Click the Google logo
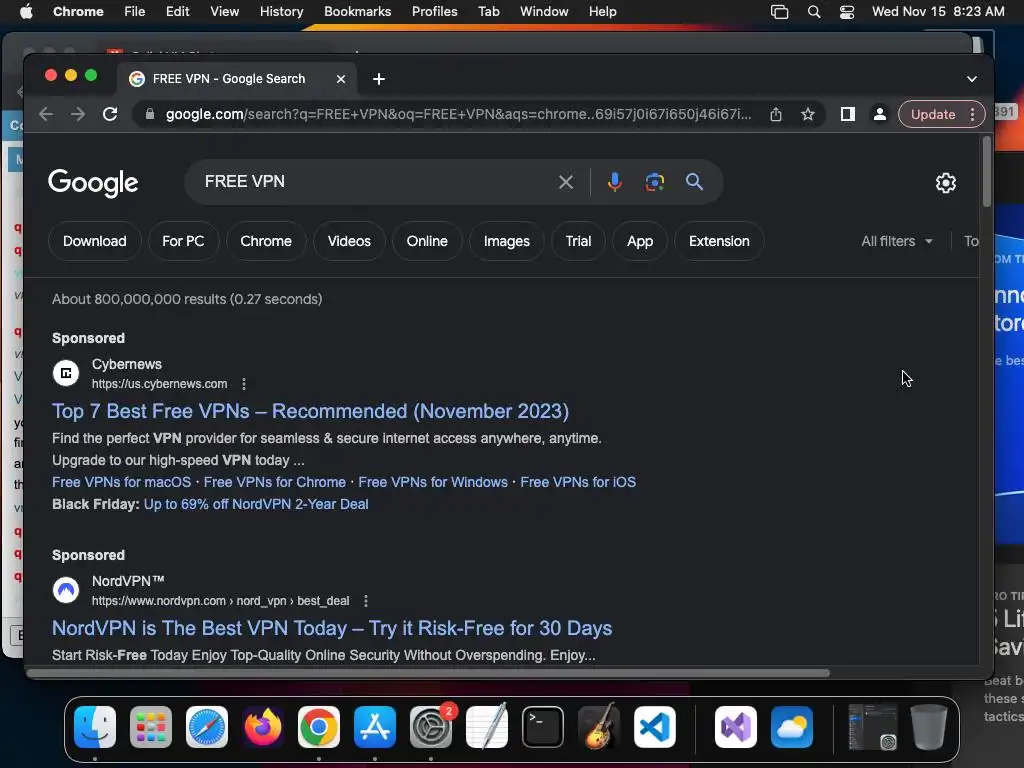 tap(93, 183)
